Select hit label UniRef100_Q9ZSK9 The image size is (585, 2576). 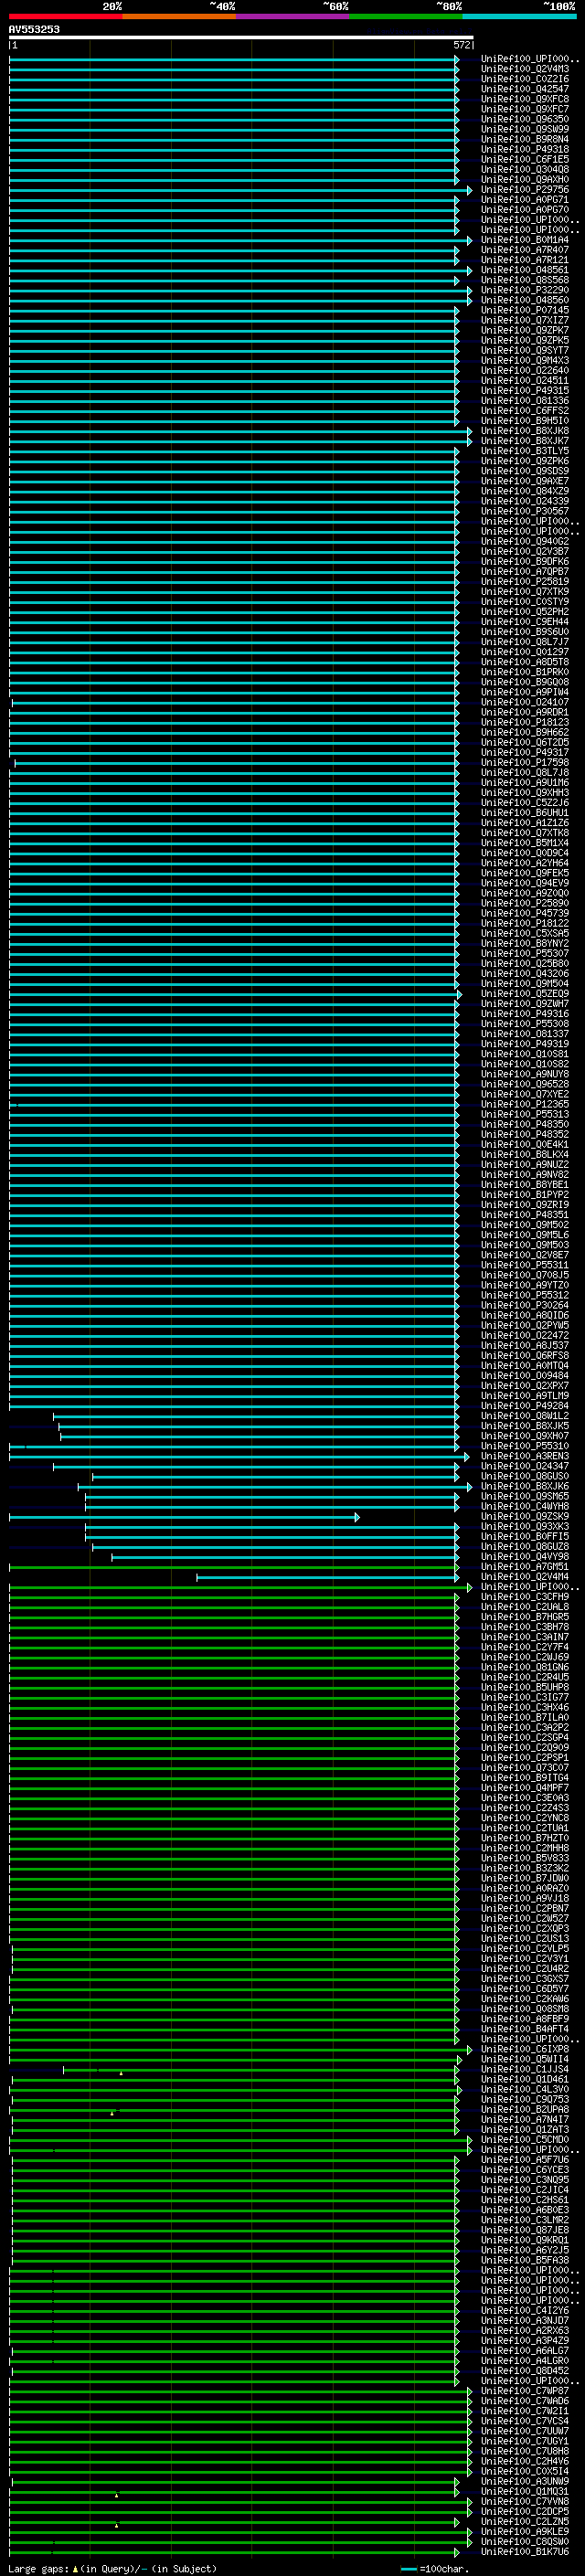[525, 1516]
